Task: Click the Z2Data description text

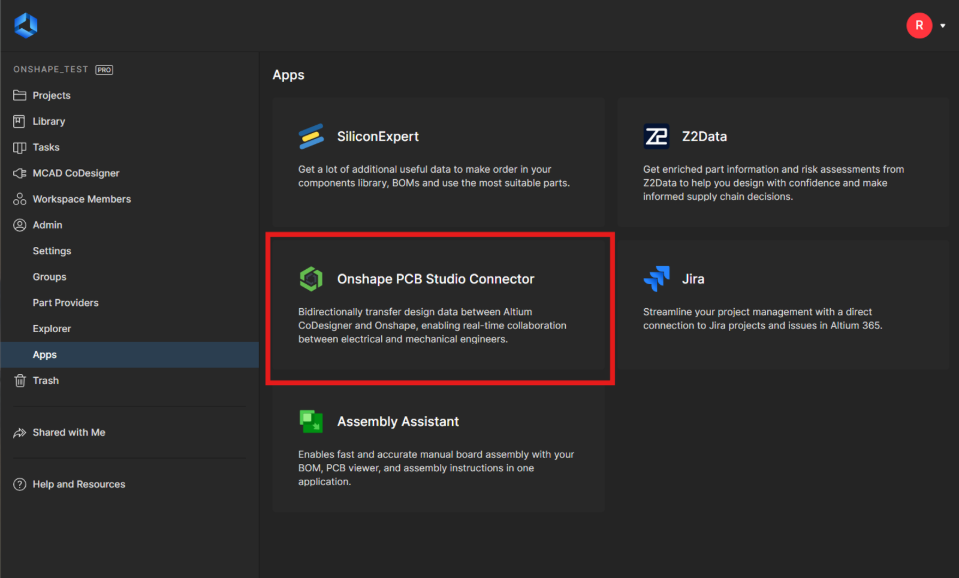Action: click(774, 183)
